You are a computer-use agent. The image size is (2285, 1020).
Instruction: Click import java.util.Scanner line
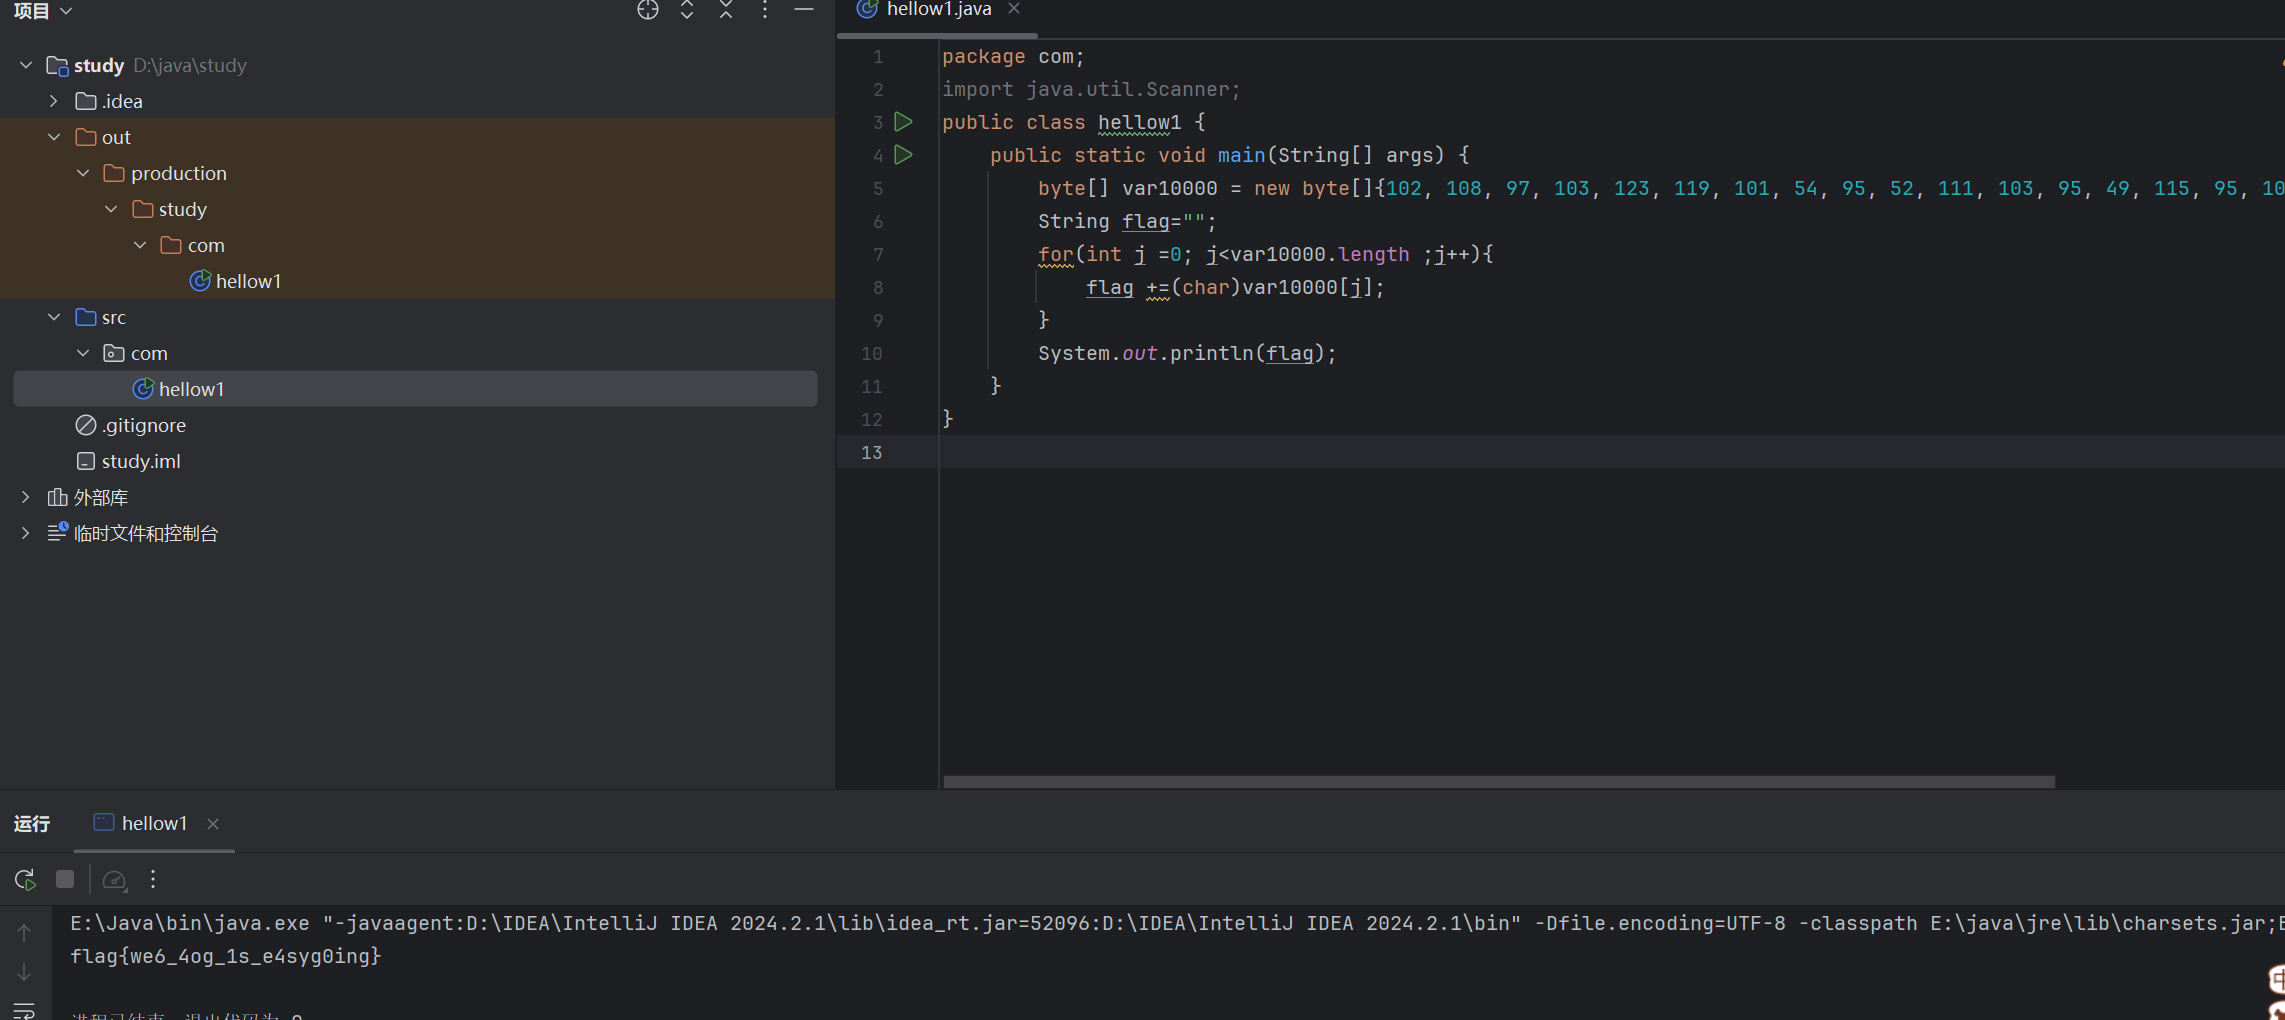(x=1091, y=89)
